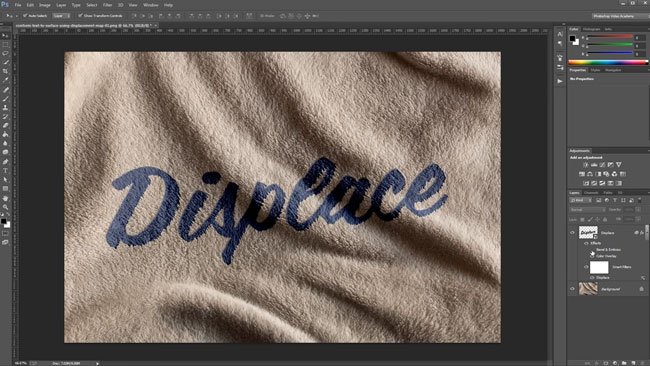Add a Channel Mixer adjustment
The image size is (650, 366).
(615, 174)
